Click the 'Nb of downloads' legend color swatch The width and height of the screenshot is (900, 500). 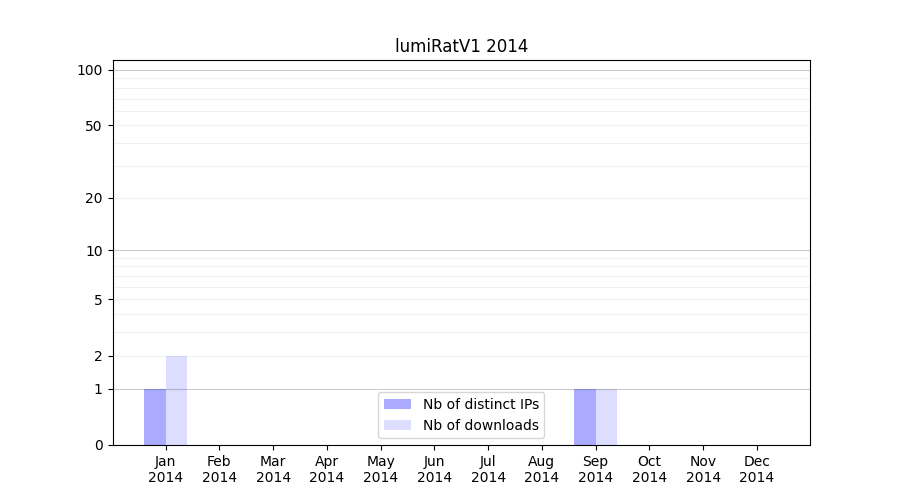(x=397, y=425)
